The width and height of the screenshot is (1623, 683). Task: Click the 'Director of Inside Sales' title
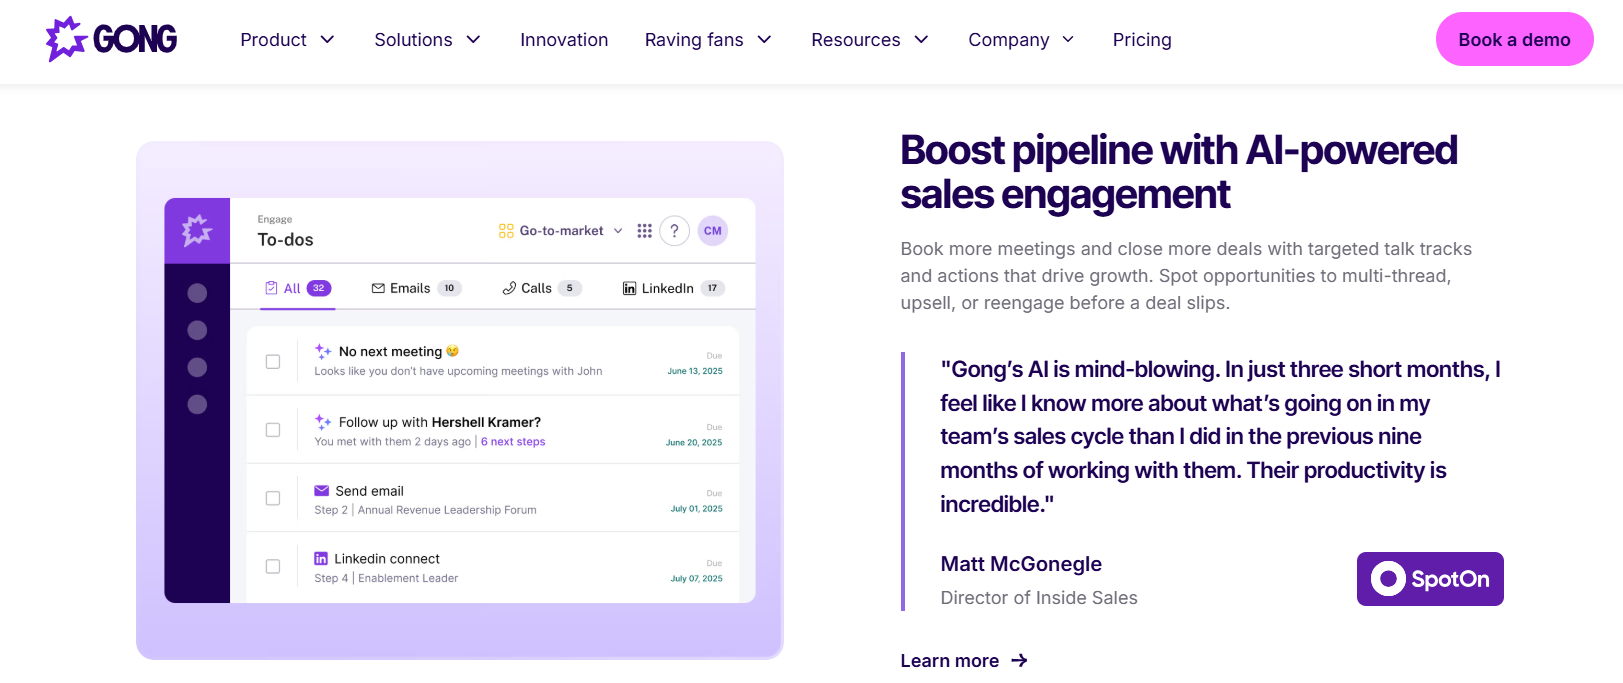click(1039, 598)
